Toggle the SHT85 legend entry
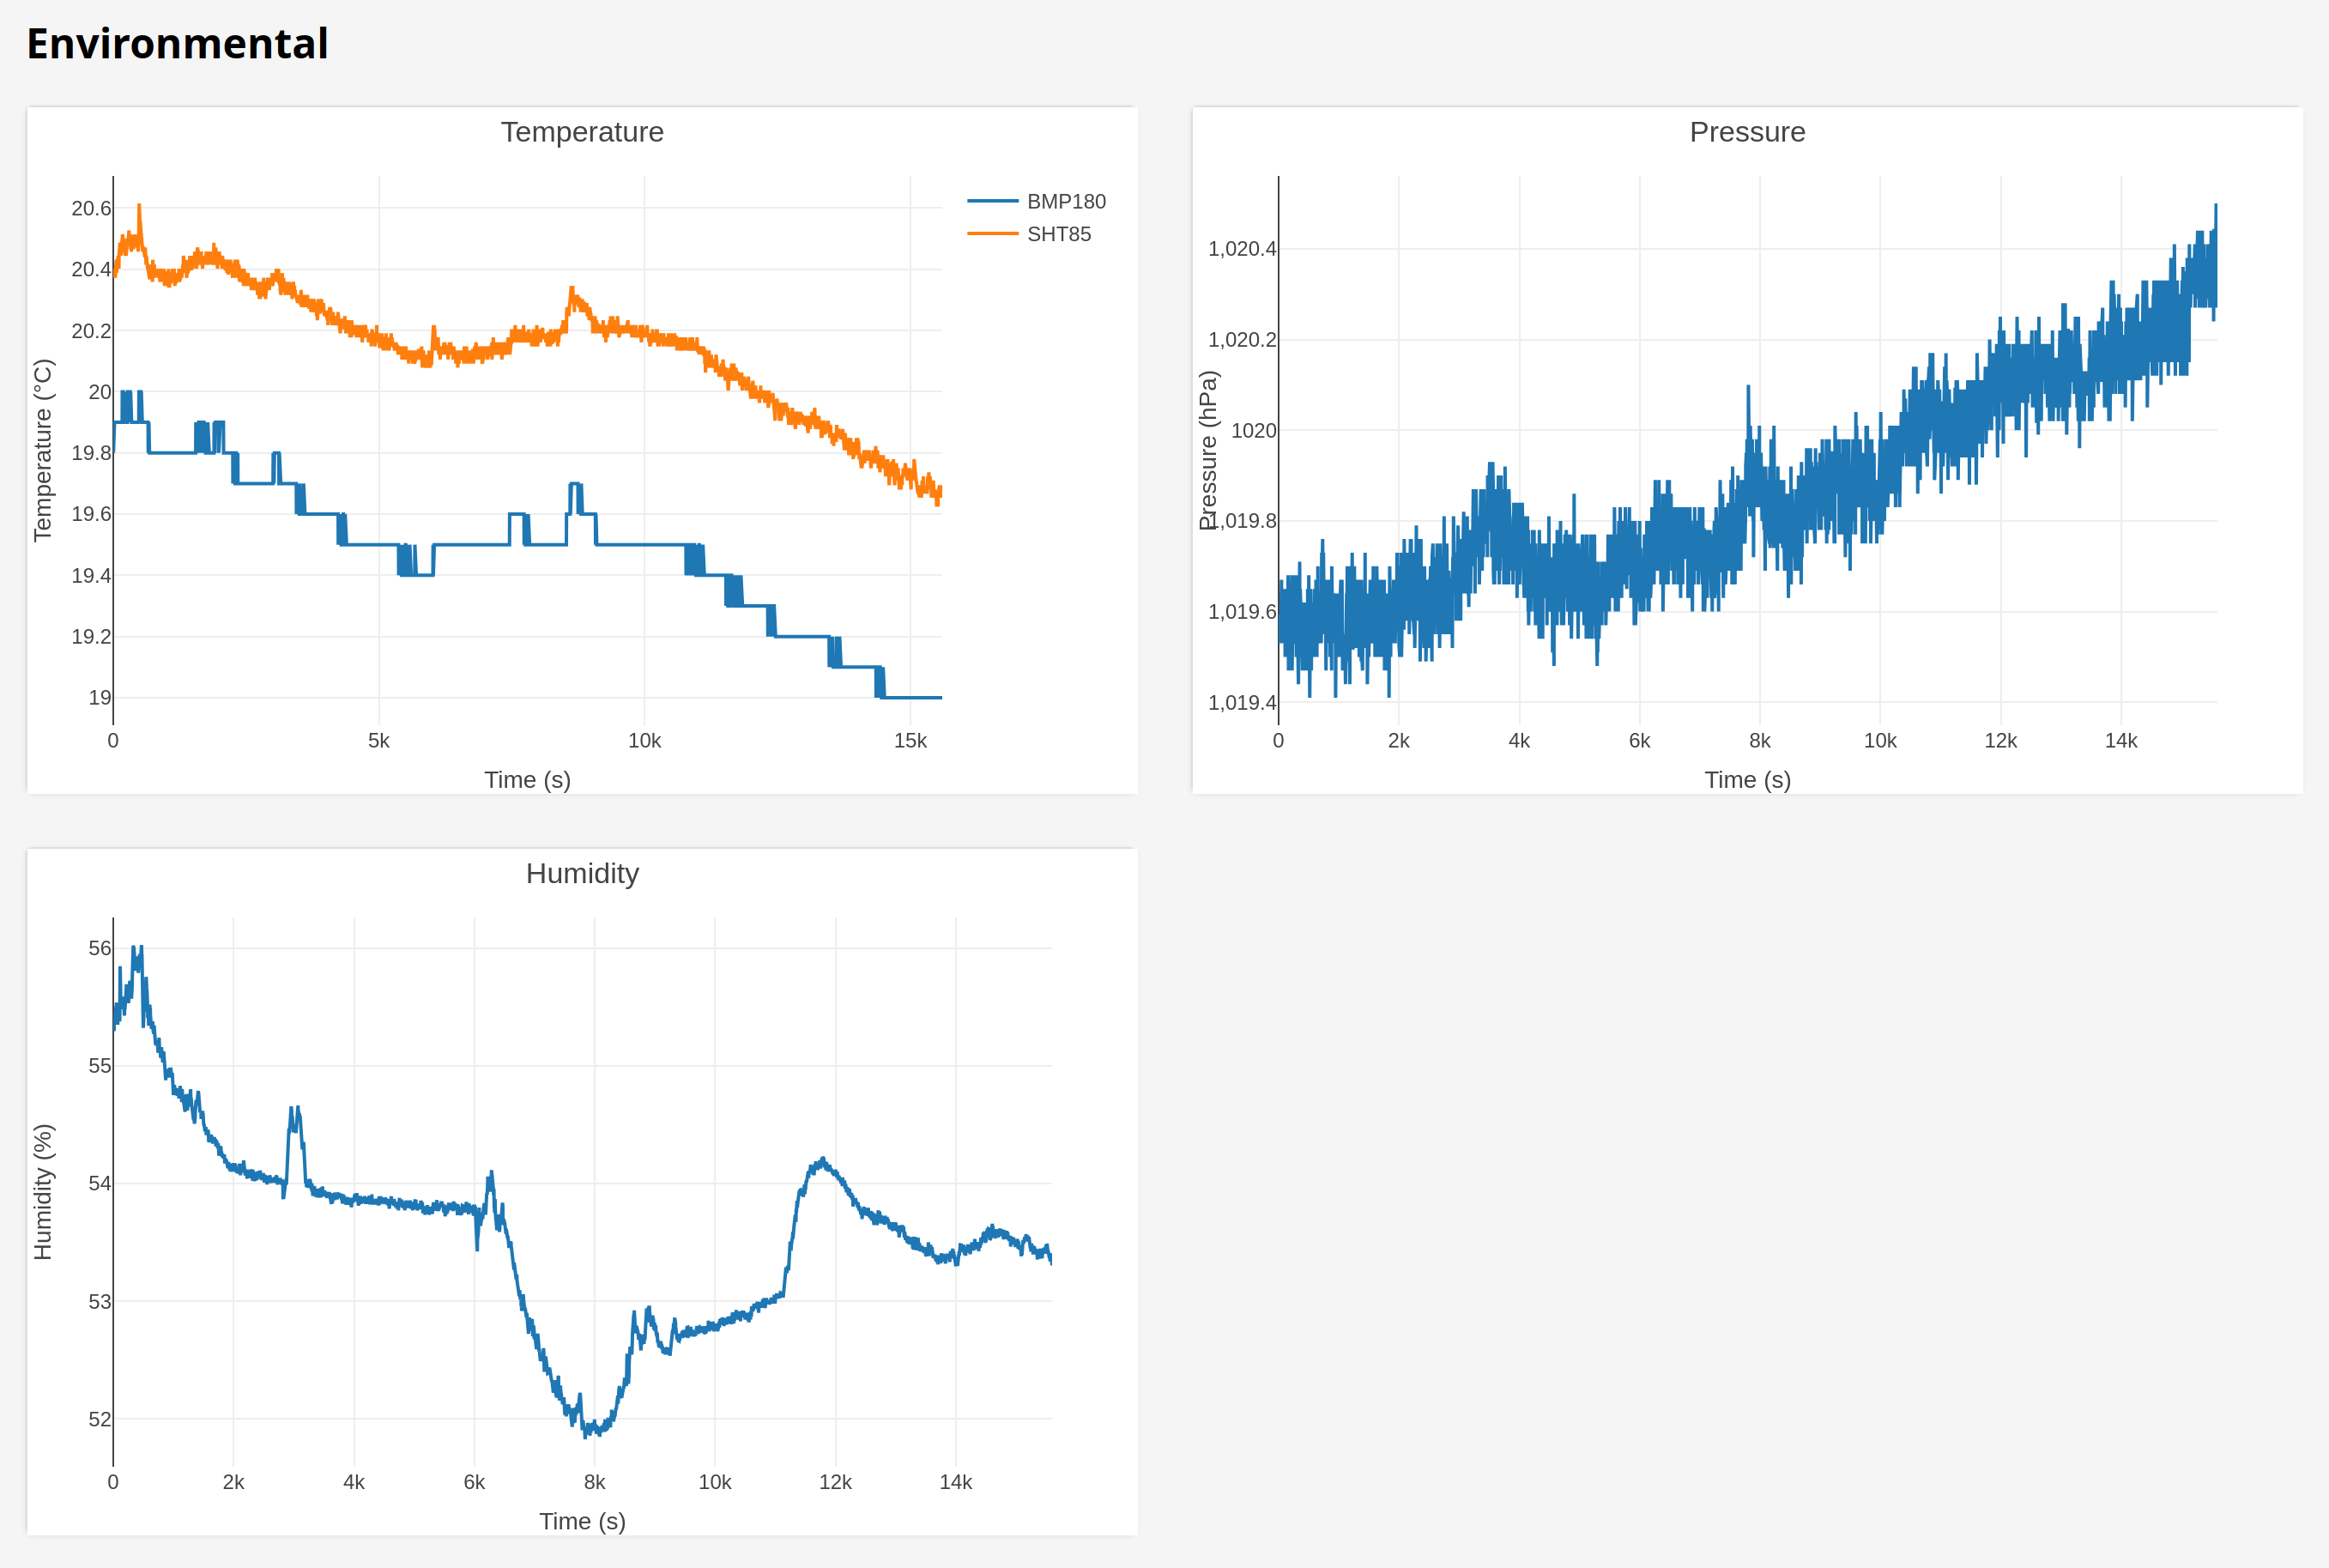The image size is (2329, 1568). click(1058, 234)
